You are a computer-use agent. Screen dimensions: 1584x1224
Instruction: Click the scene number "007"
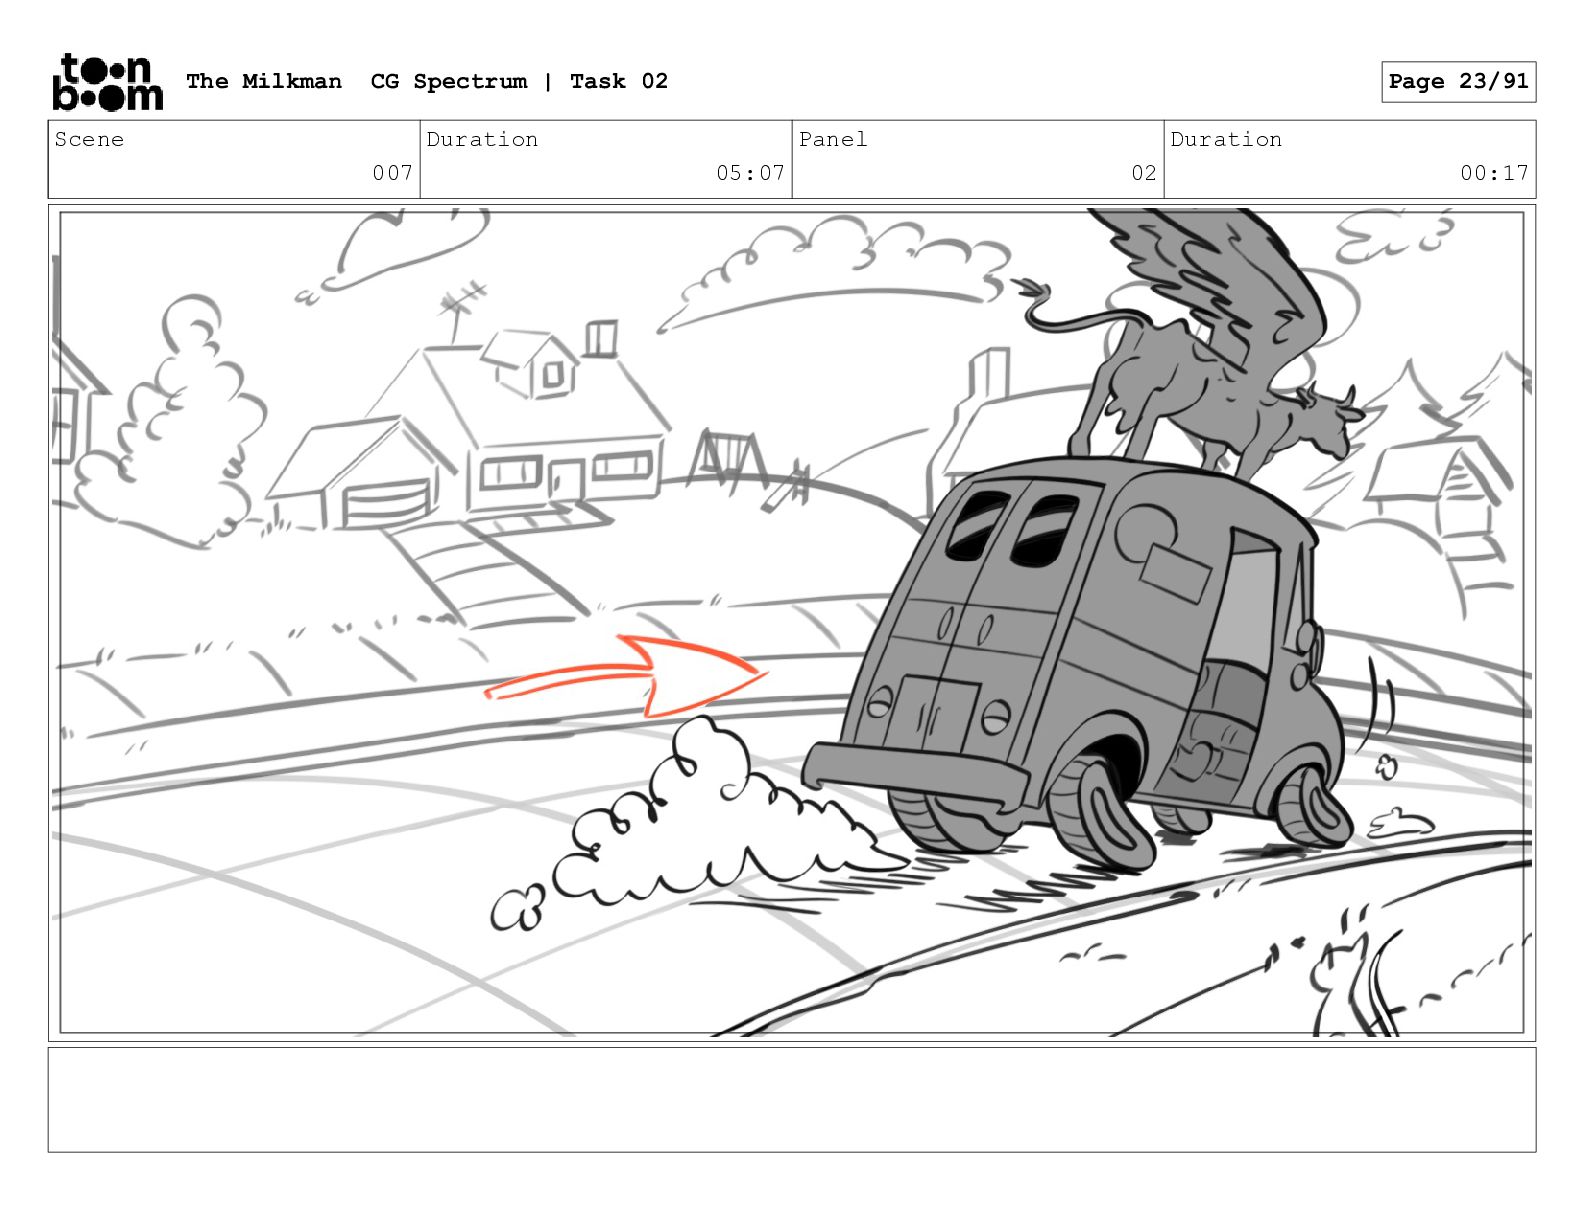(x=392, y=173)
